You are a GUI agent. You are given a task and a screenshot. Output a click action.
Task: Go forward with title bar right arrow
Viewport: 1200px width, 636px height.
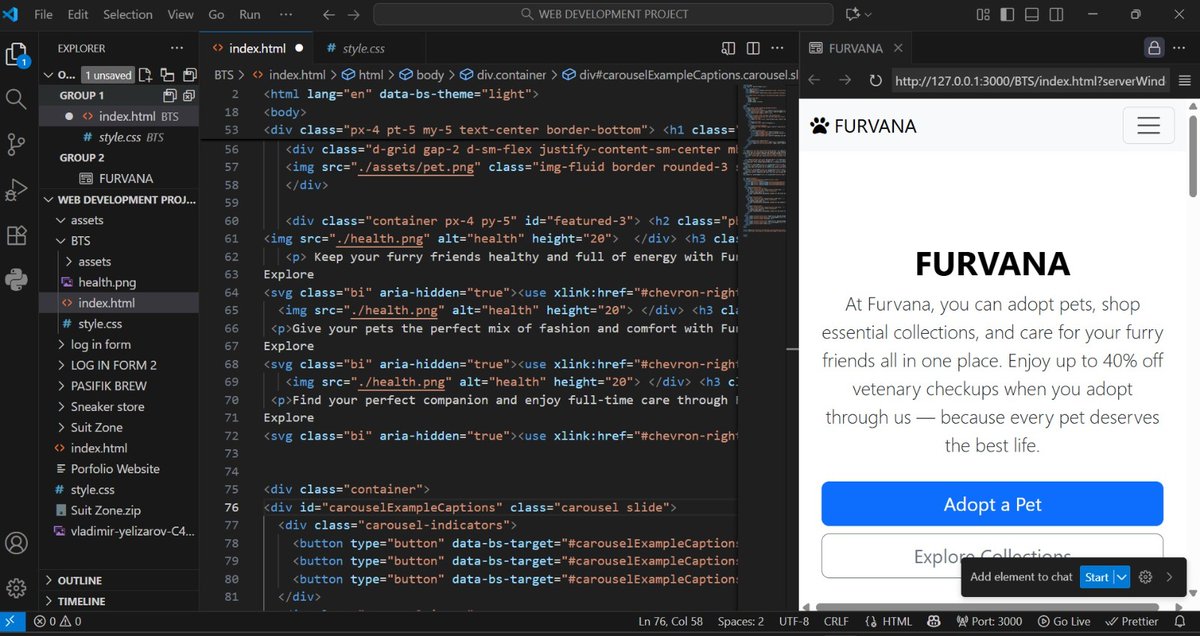pos(354,15)
